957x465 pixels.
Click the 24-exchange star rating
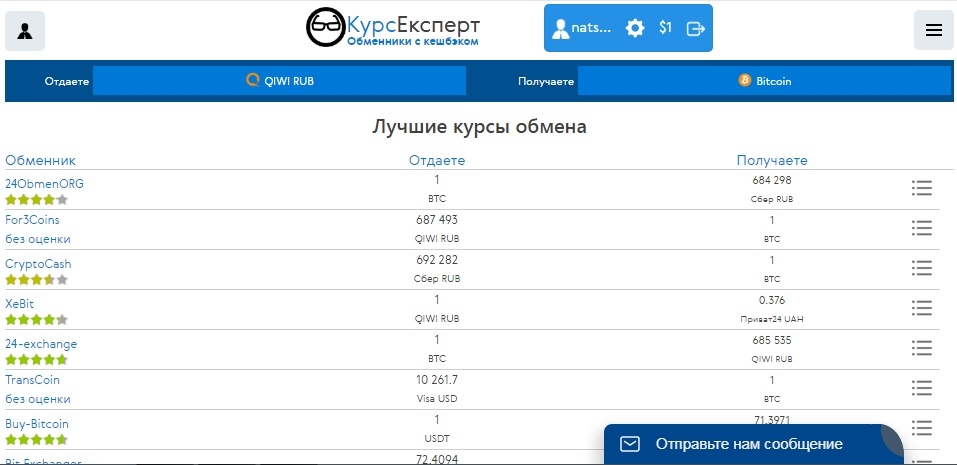tap(37, 359)
